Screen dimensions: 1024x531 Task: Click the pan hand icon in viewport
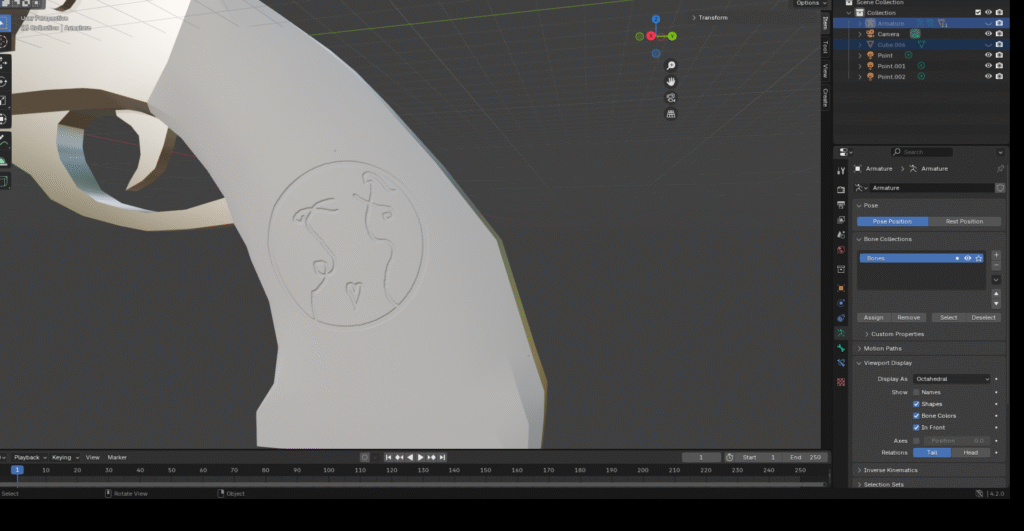[671, 81]
